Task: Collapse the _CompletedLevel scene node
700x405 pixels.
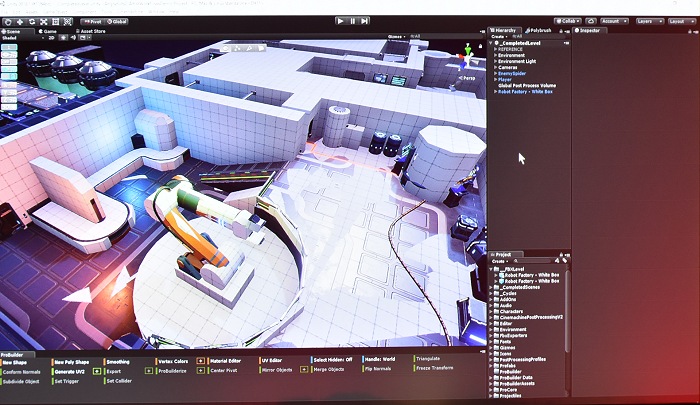Action: pos(492,43)
